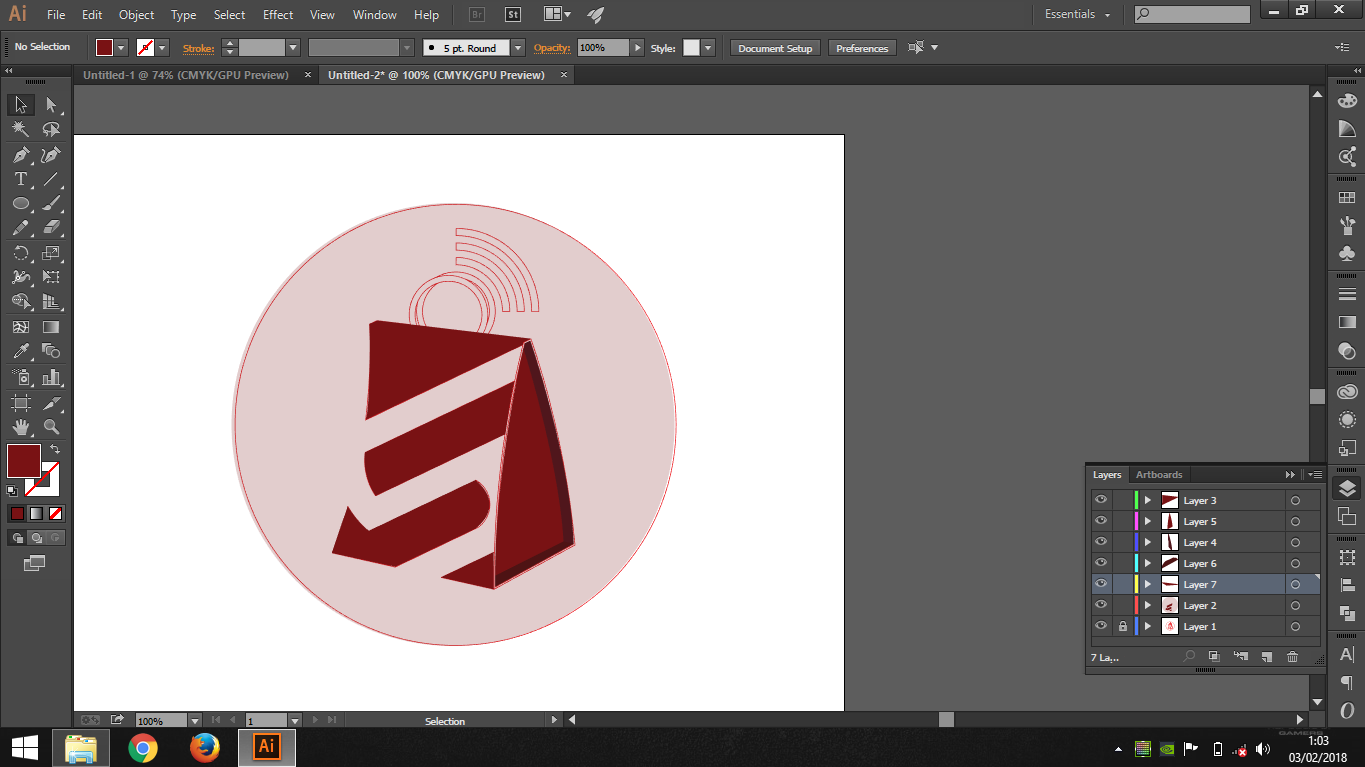
Task: Open the Symbols panel club icon
Action: (1347, 254)
